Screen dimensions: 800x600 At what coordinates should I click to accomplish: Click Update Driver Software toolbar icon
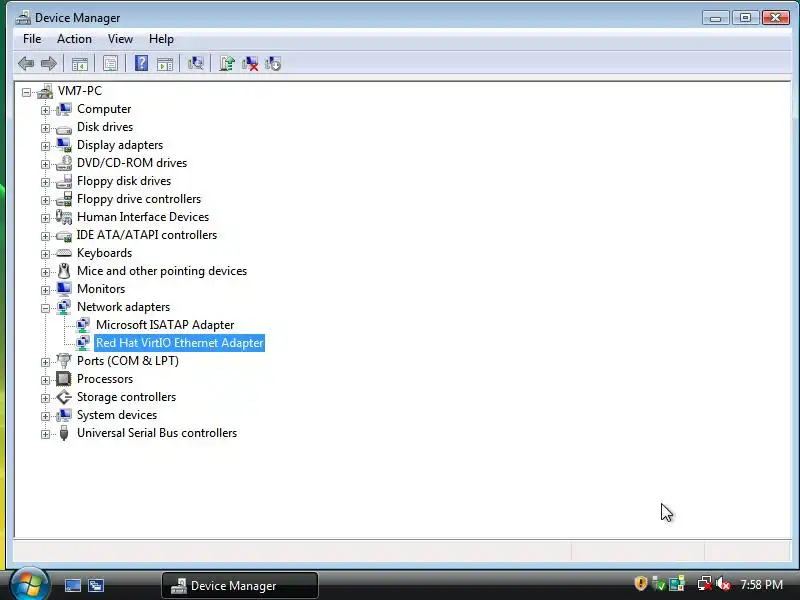pyautogui.click(x=227, y=63)
